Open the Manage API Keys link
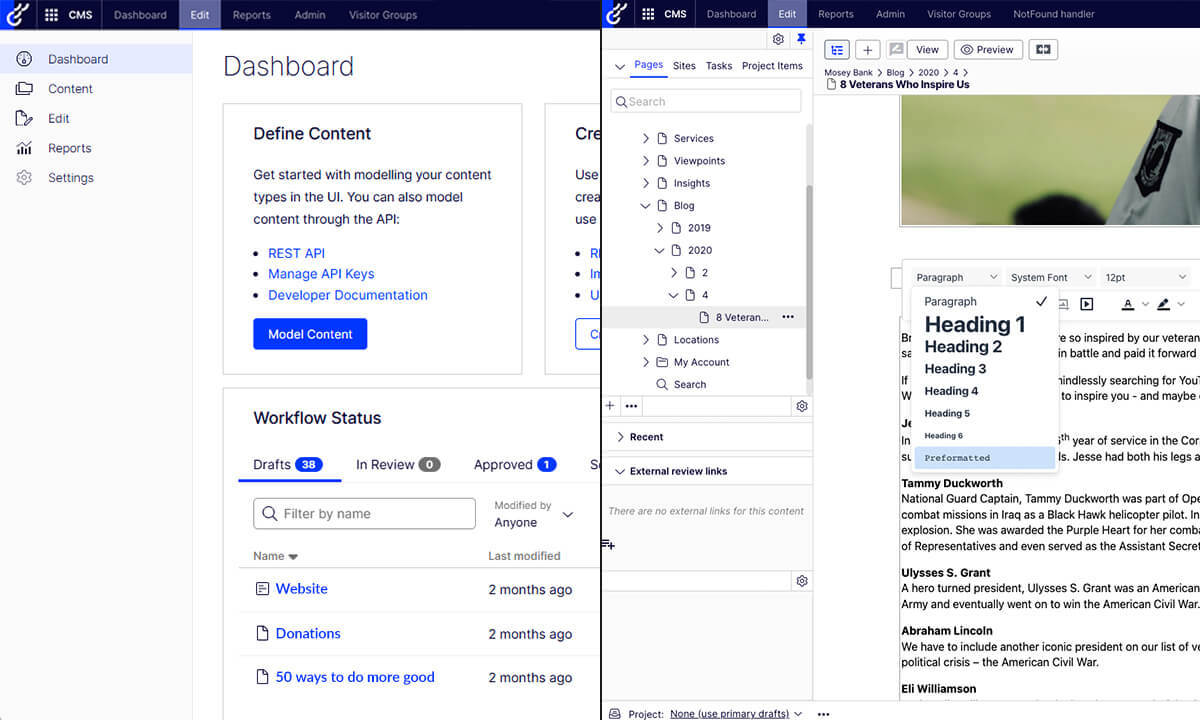1200x720 pixels. tap(321, 274)
